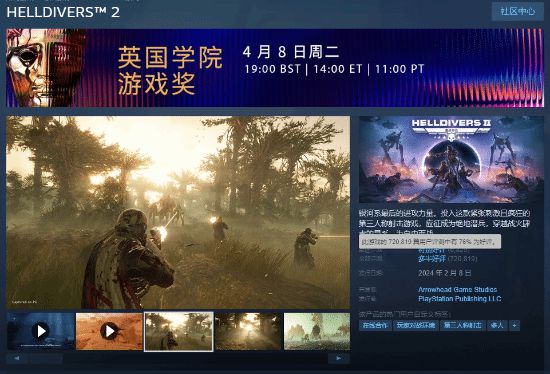
Task: Select the highlighted forest firefight screenshot thumbnail
Action: 179,332
